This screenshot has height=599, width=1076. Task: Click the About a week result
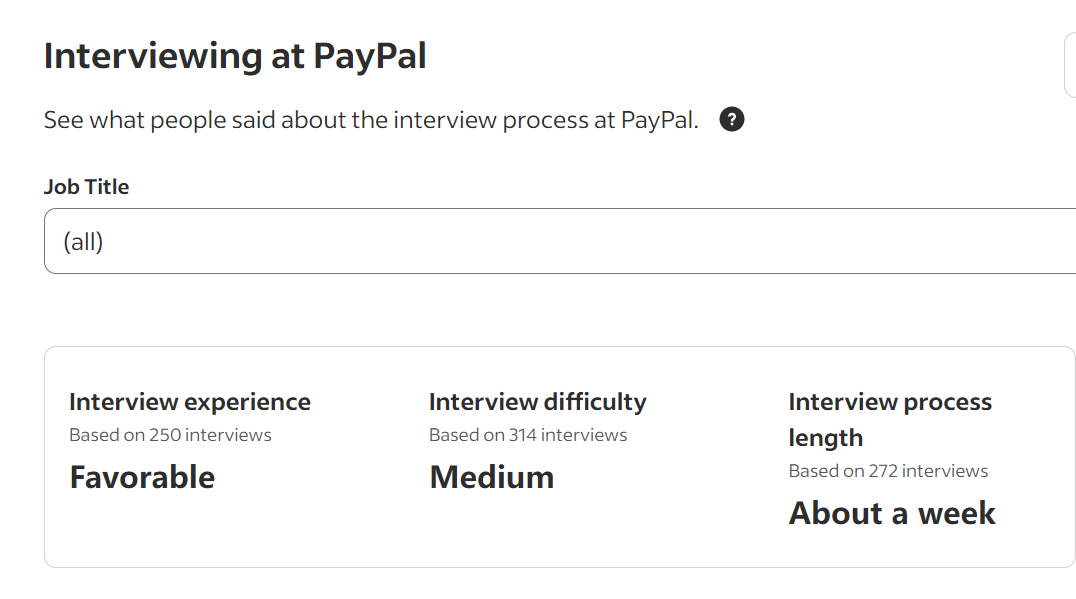891,513
